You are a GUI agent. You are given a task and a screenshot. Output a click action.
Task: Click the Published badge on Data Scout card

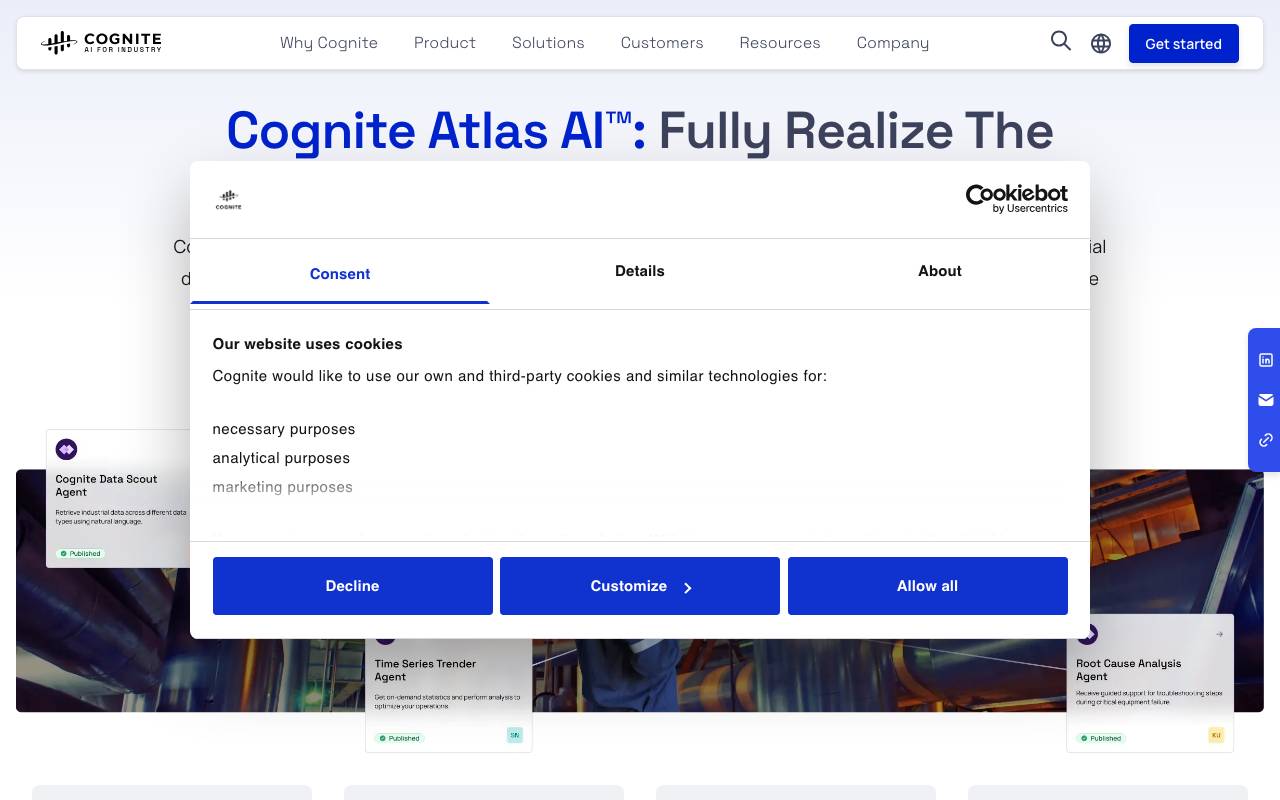[x=80, y=553]
